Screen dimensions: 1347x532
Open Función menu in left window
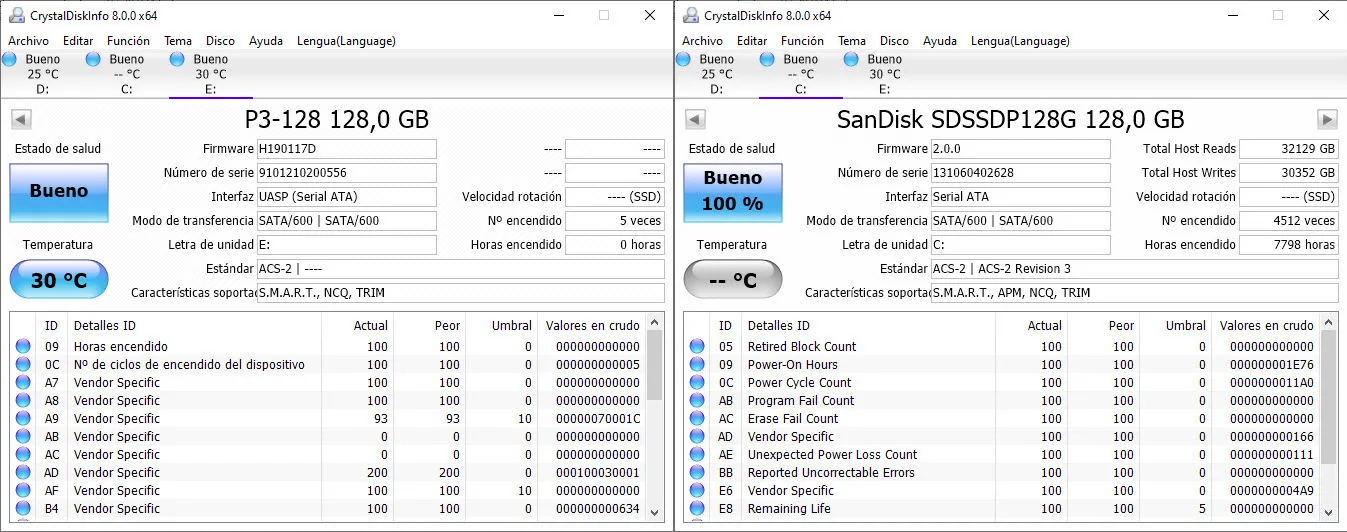tap(129, 41)
